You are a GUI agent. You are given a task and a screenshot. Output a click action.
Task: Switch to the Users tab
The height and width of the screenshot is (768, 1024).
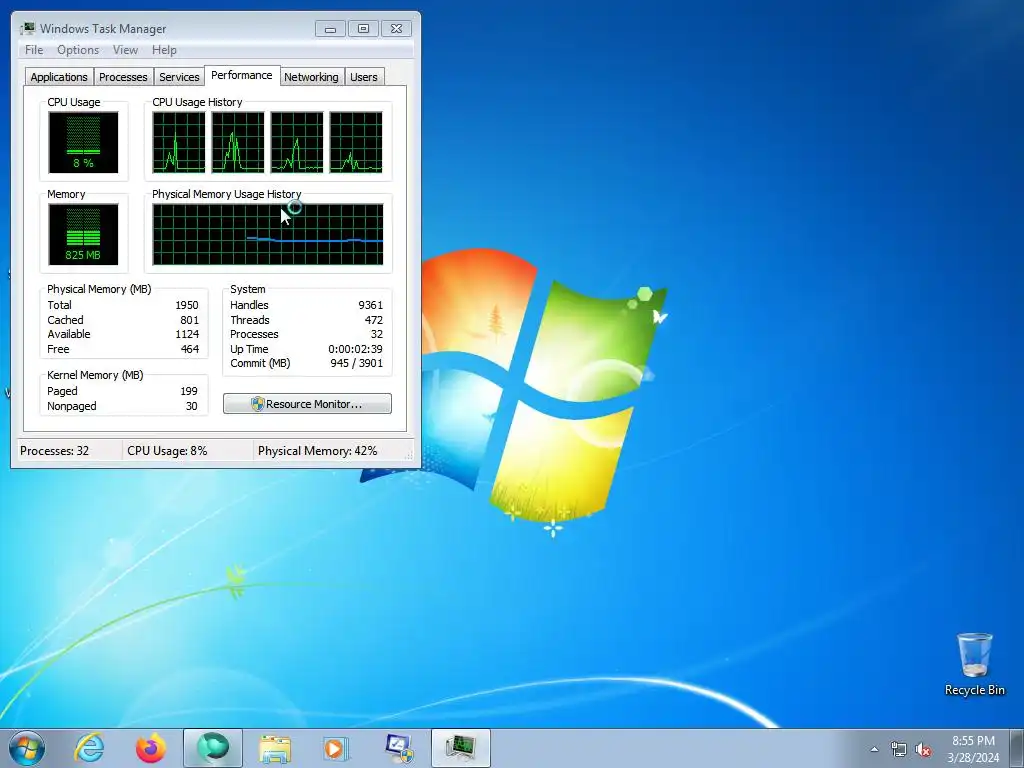point(364,76)
